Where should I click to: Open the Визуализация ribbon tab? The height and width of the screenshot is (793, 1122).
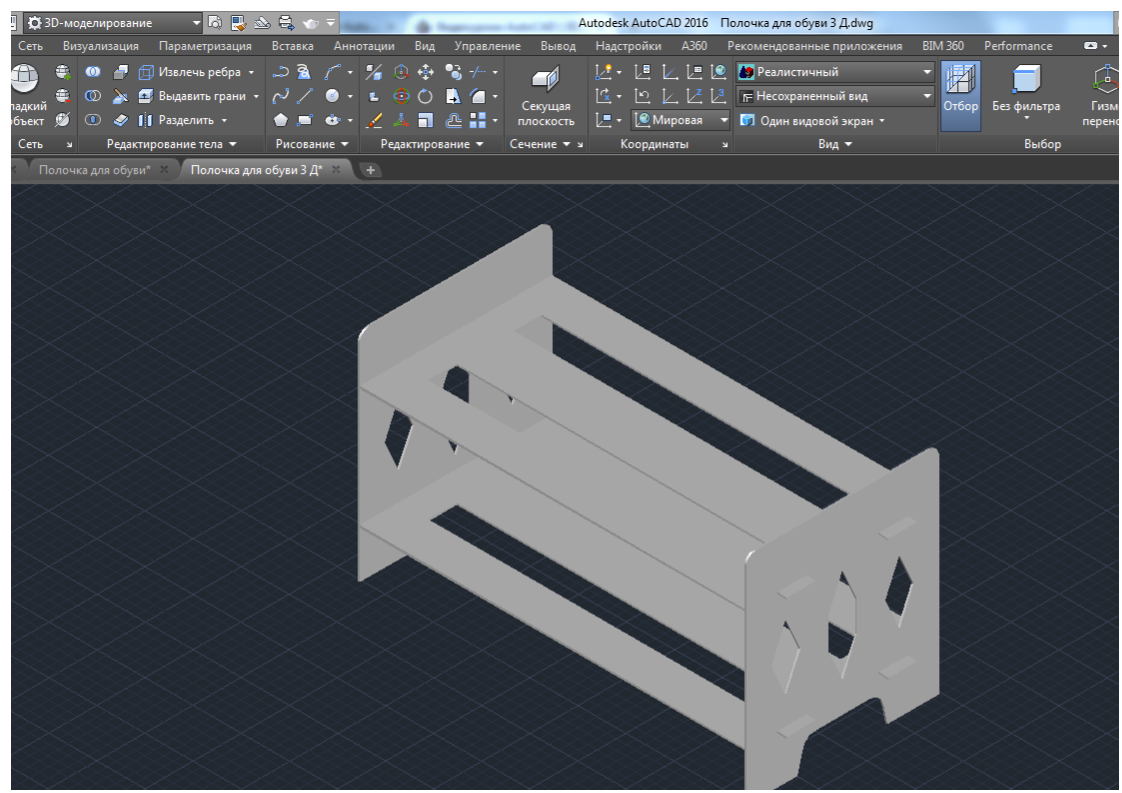point(101,46)
